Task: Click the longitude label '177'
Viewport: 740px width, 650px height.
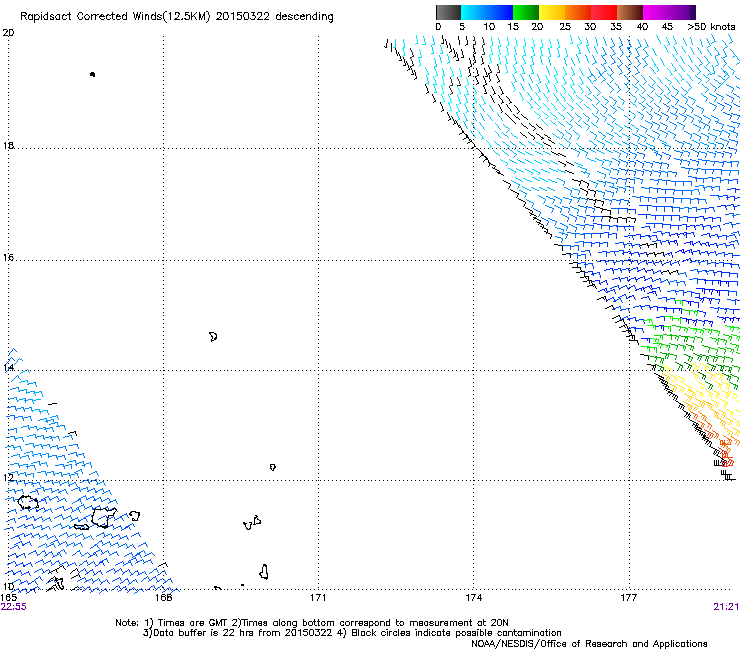Action: point(629,598)
